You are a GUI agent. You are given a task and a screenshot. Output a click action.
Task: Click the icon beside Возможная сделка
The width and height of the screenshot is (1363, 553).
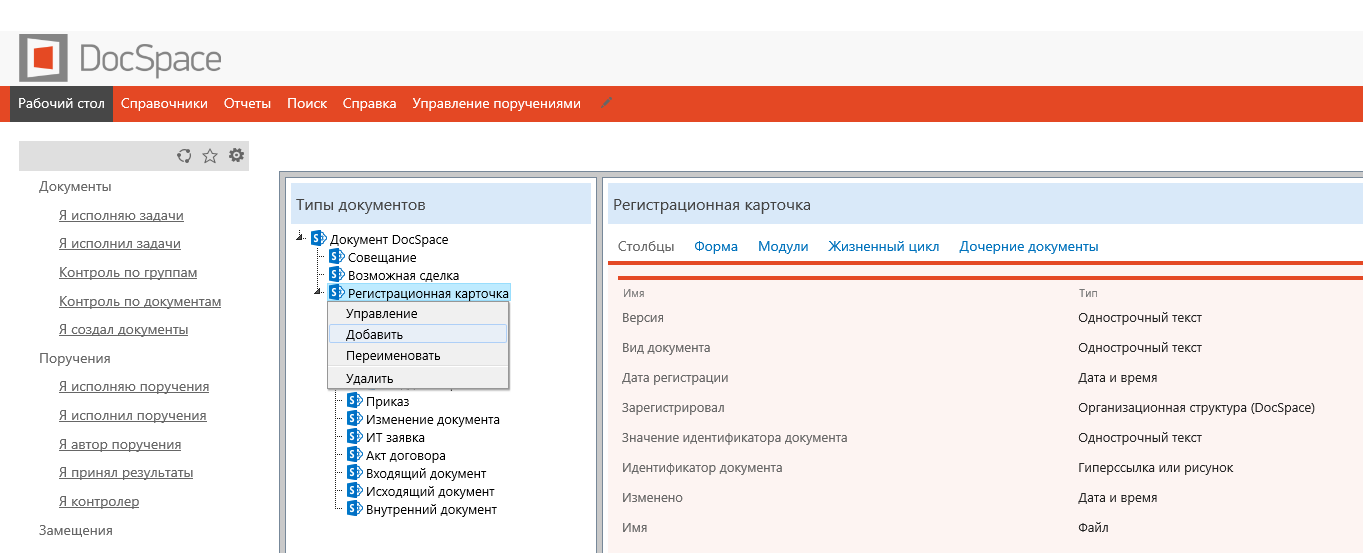click(337, 275)
